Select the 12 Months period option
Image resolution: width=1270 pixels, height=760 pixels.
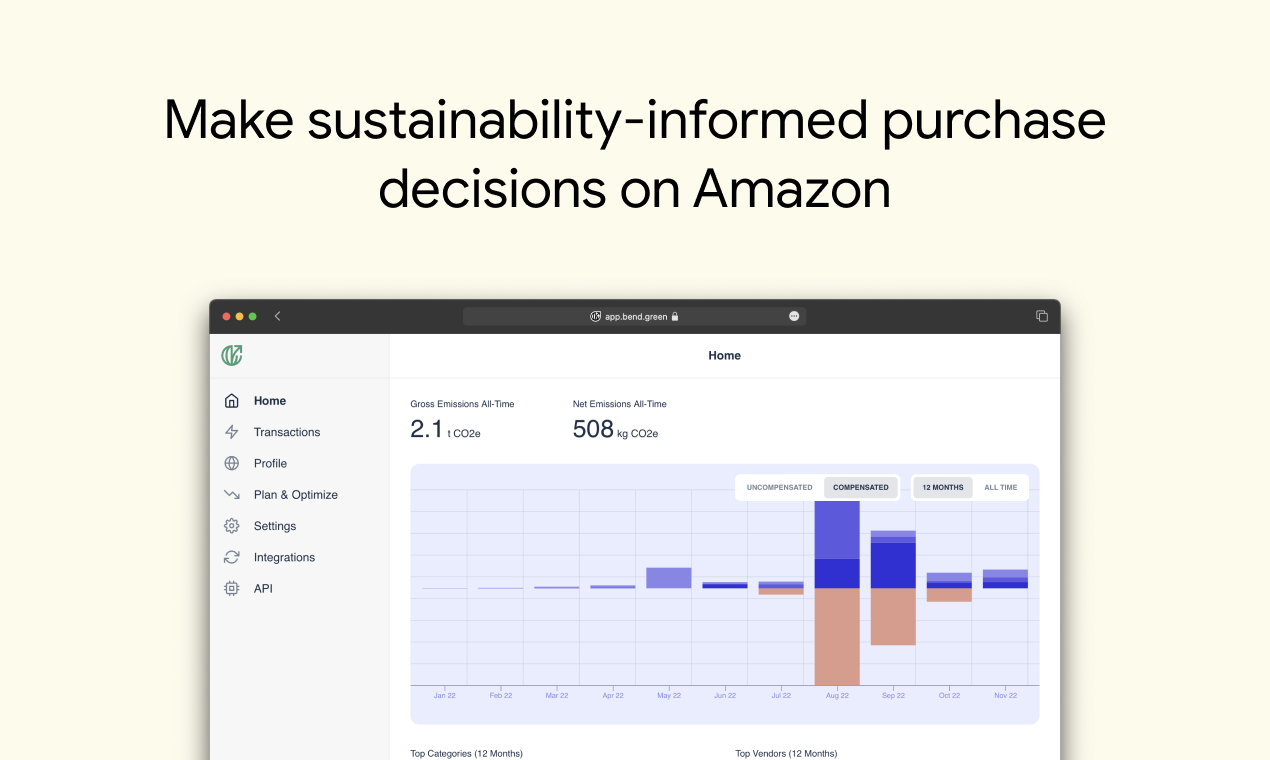941,487
